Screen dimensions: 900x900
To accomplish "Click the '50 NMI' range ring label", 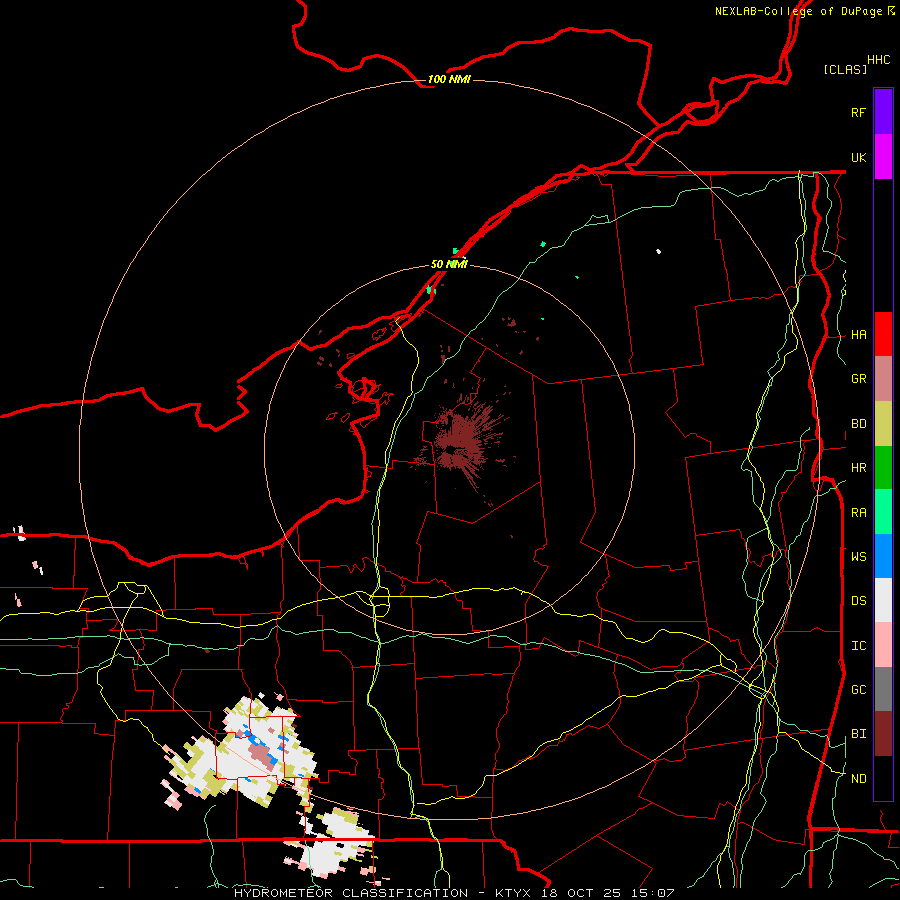I will click(449, 265).
